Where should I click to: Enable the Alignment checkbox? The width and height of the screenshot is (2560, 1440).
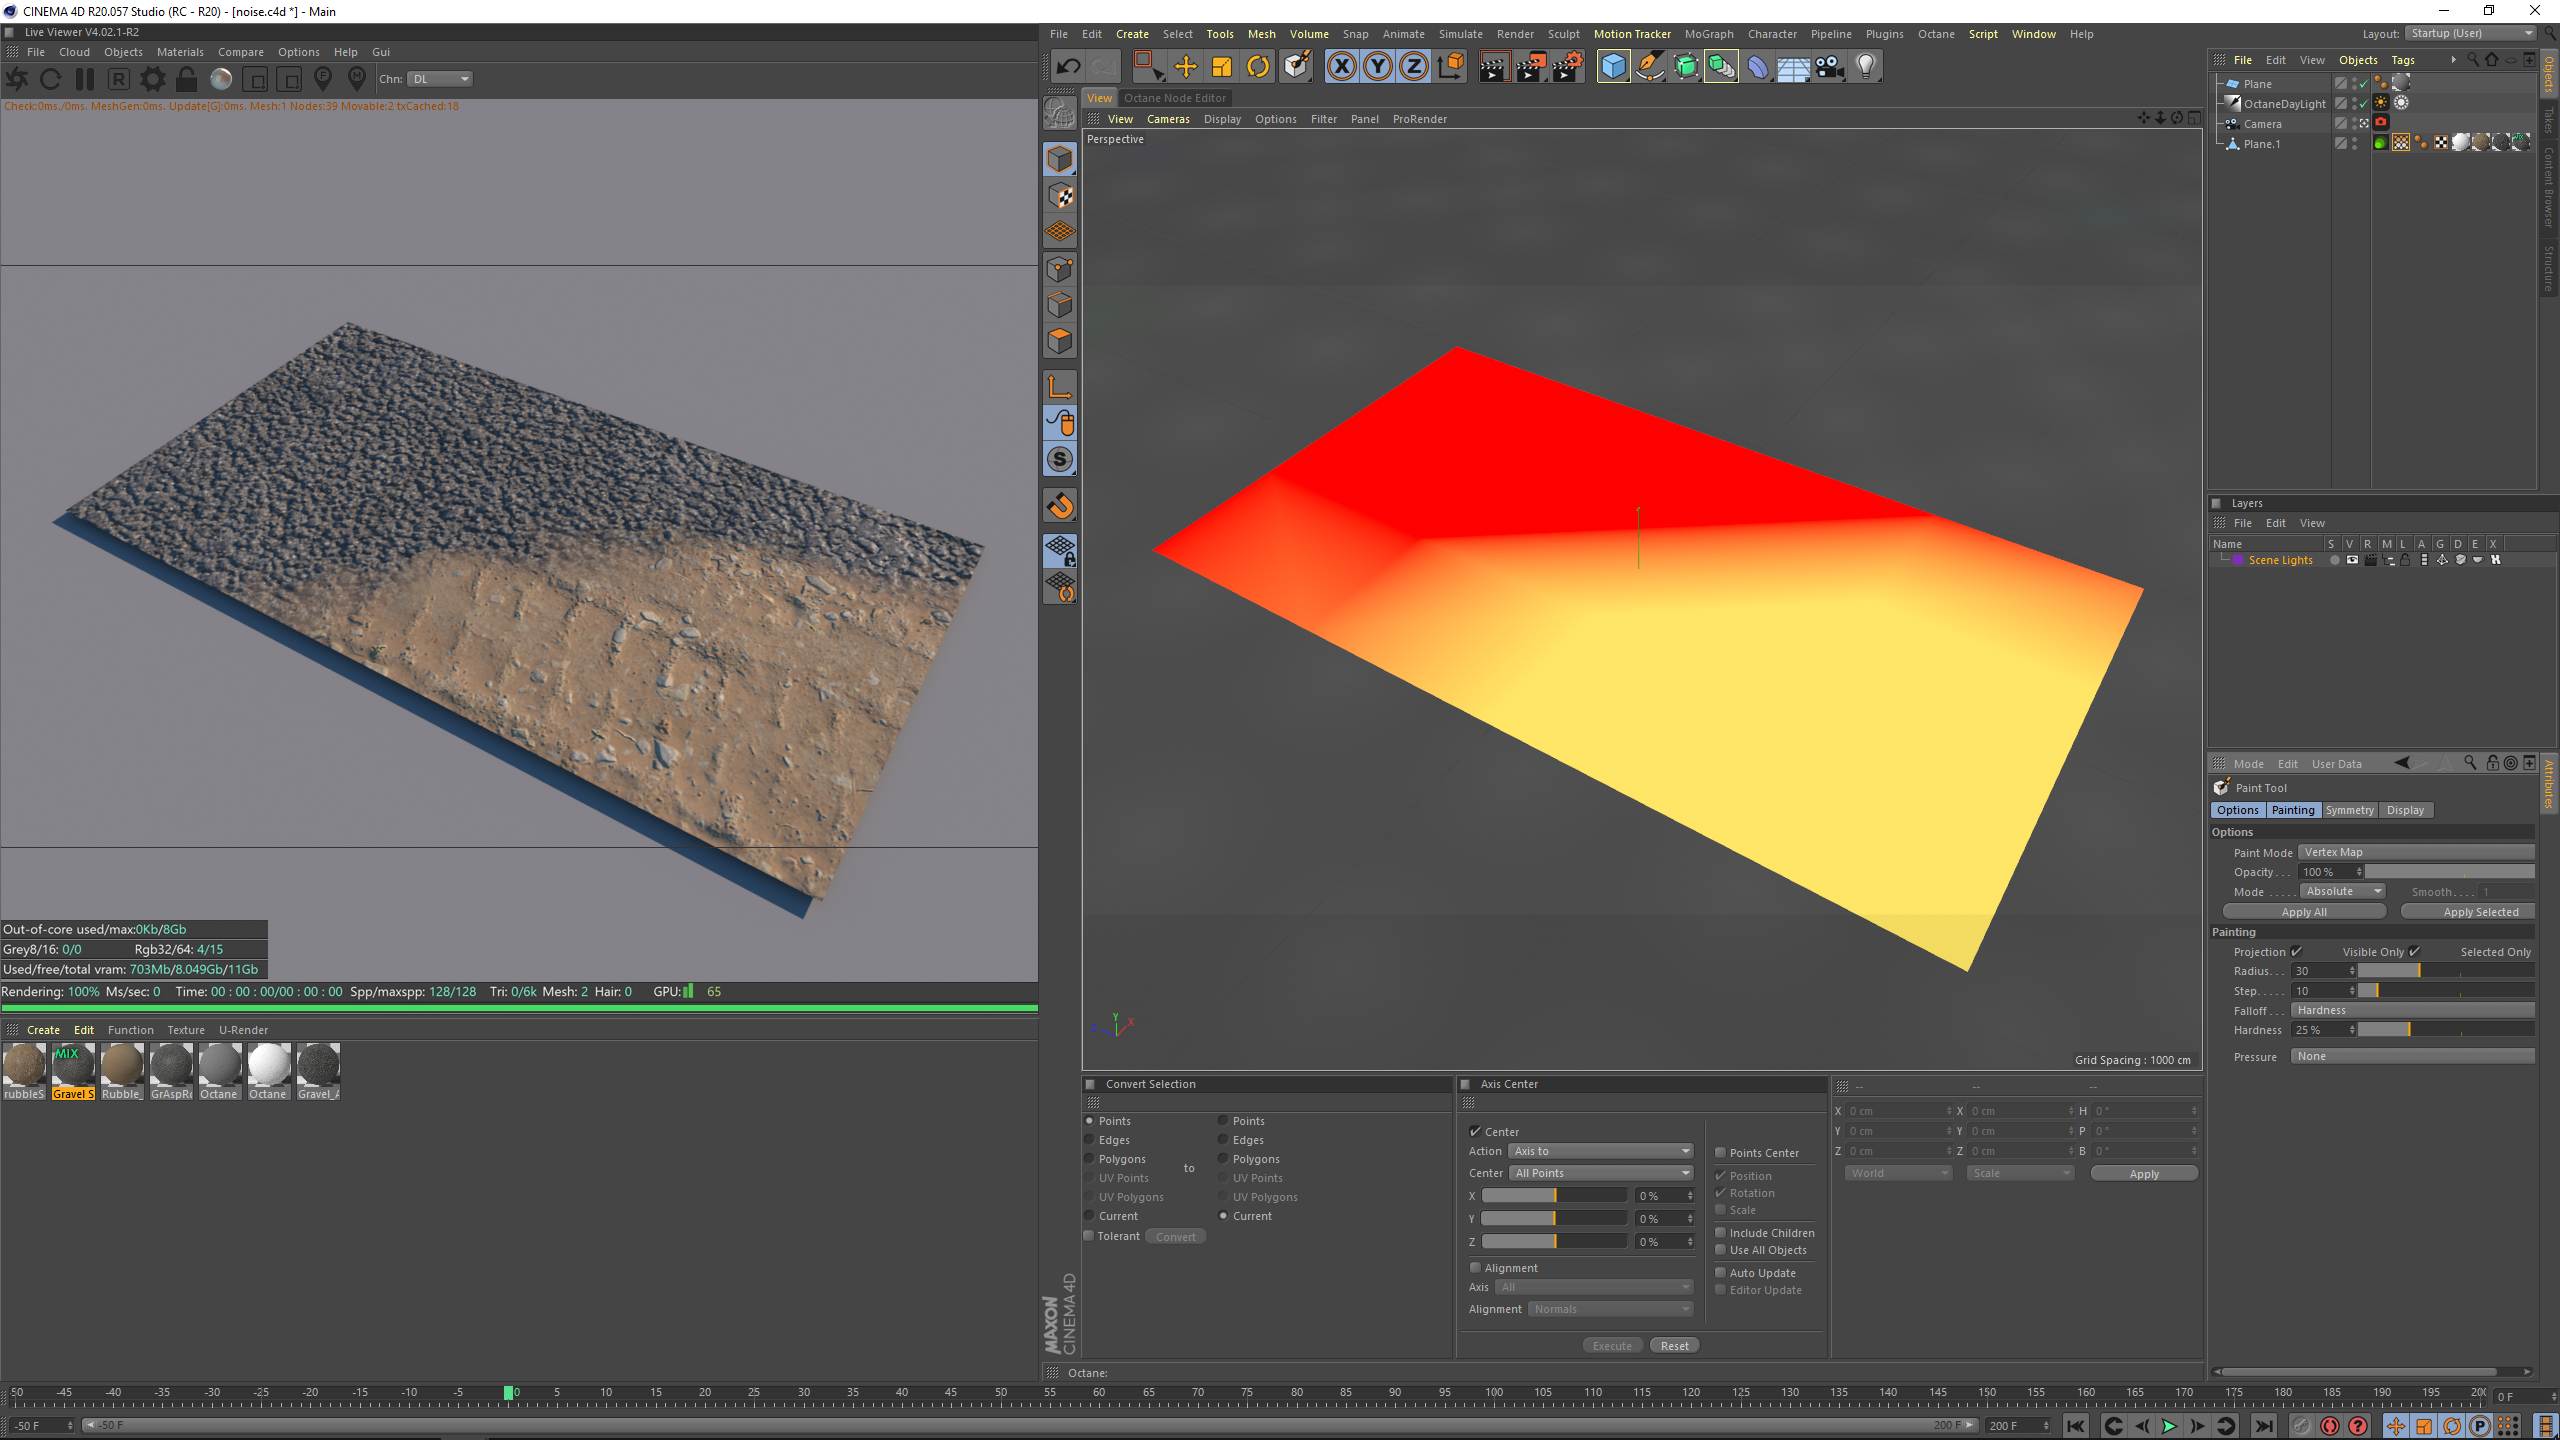[1475, 1268]
